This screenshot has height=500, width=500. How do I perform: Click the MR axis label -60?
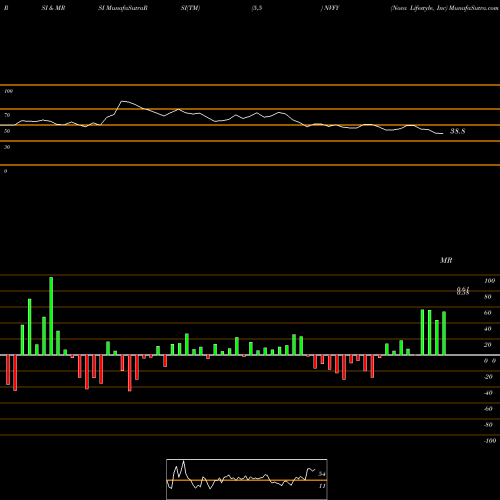[488, 409]
